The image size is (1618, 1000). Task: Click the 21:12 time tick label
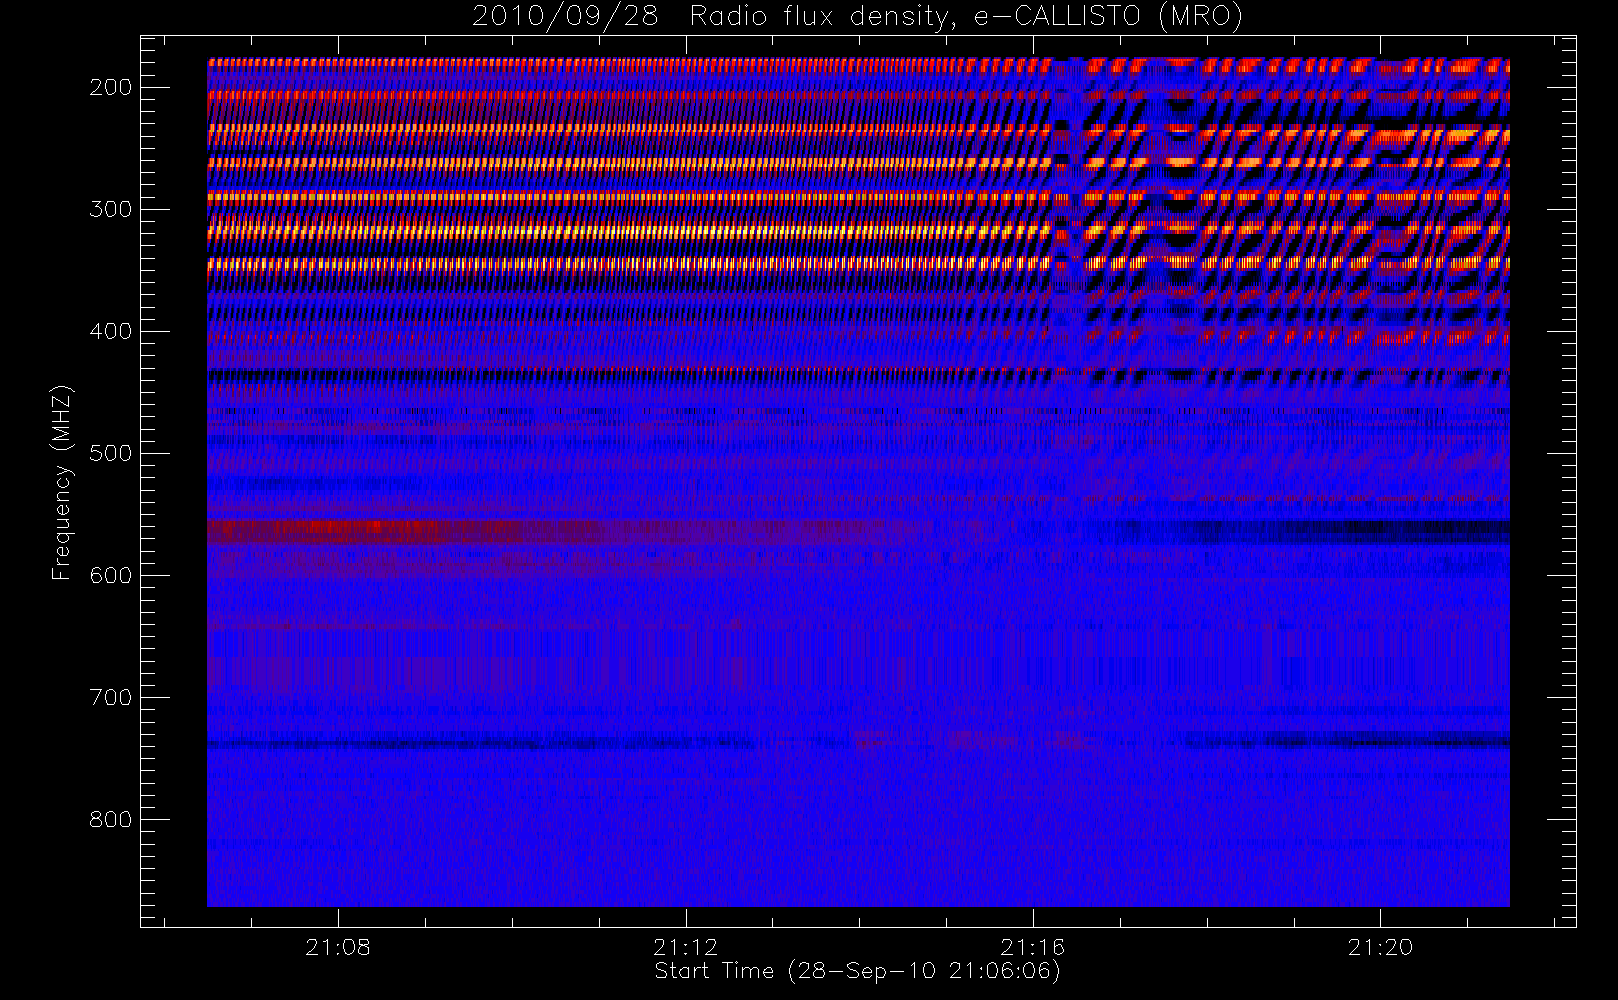click(x=686, y=947)
